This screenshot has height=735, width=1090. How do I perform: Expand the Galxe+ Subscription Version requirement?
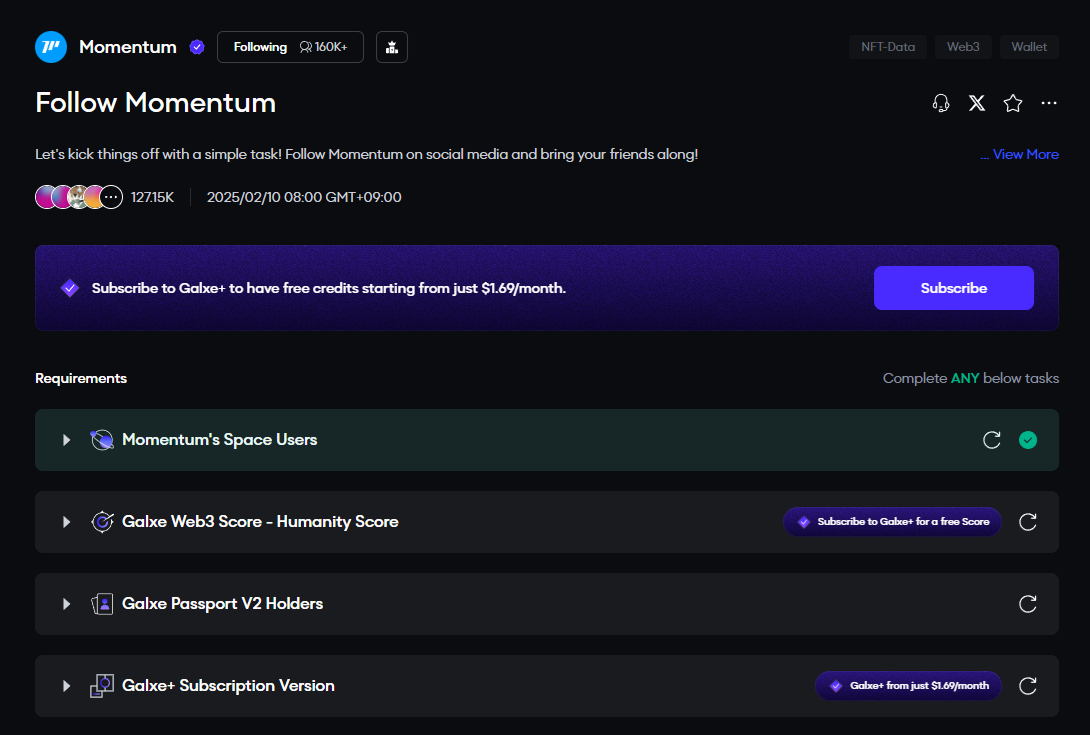pos(66,686)
